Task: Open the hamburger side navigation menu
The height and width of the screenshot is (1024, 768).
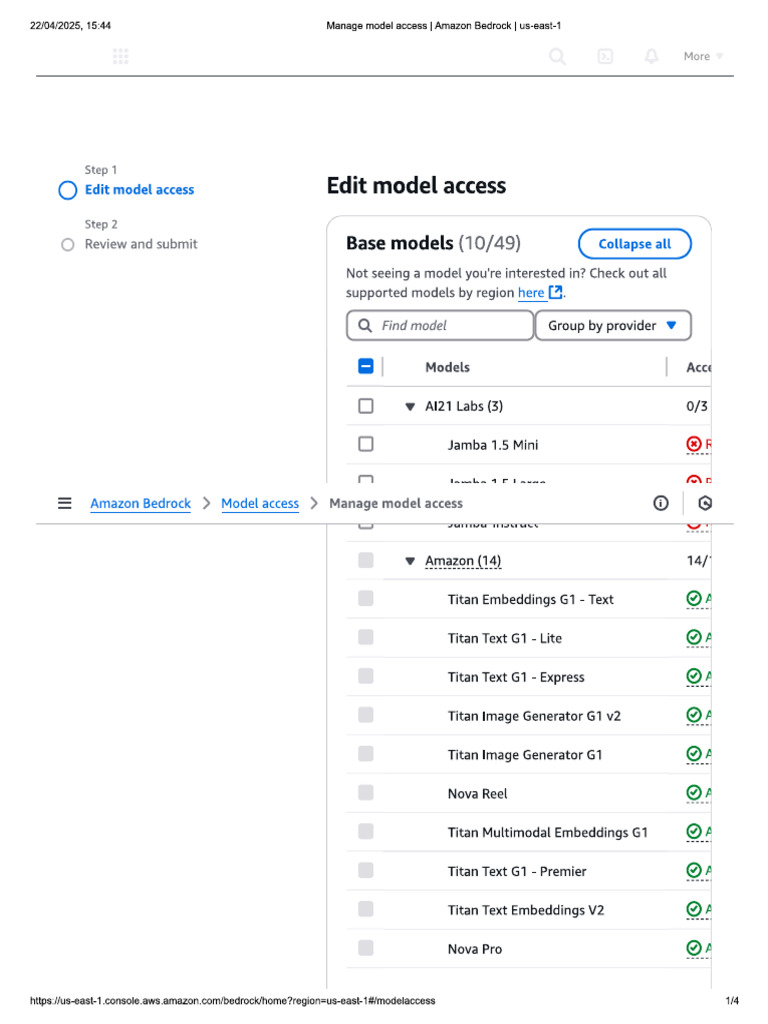Action: 65,503
